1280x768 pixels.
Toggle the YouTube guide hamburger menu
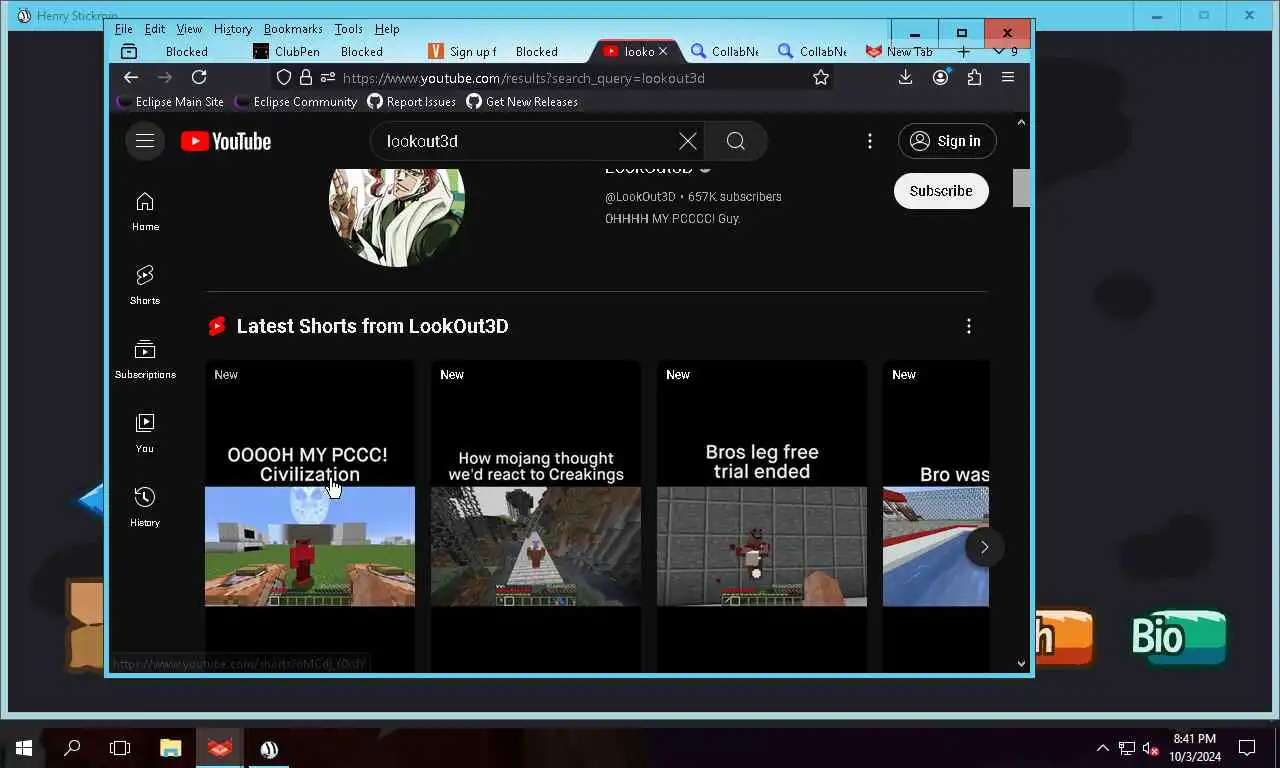(x=145, y=141)
